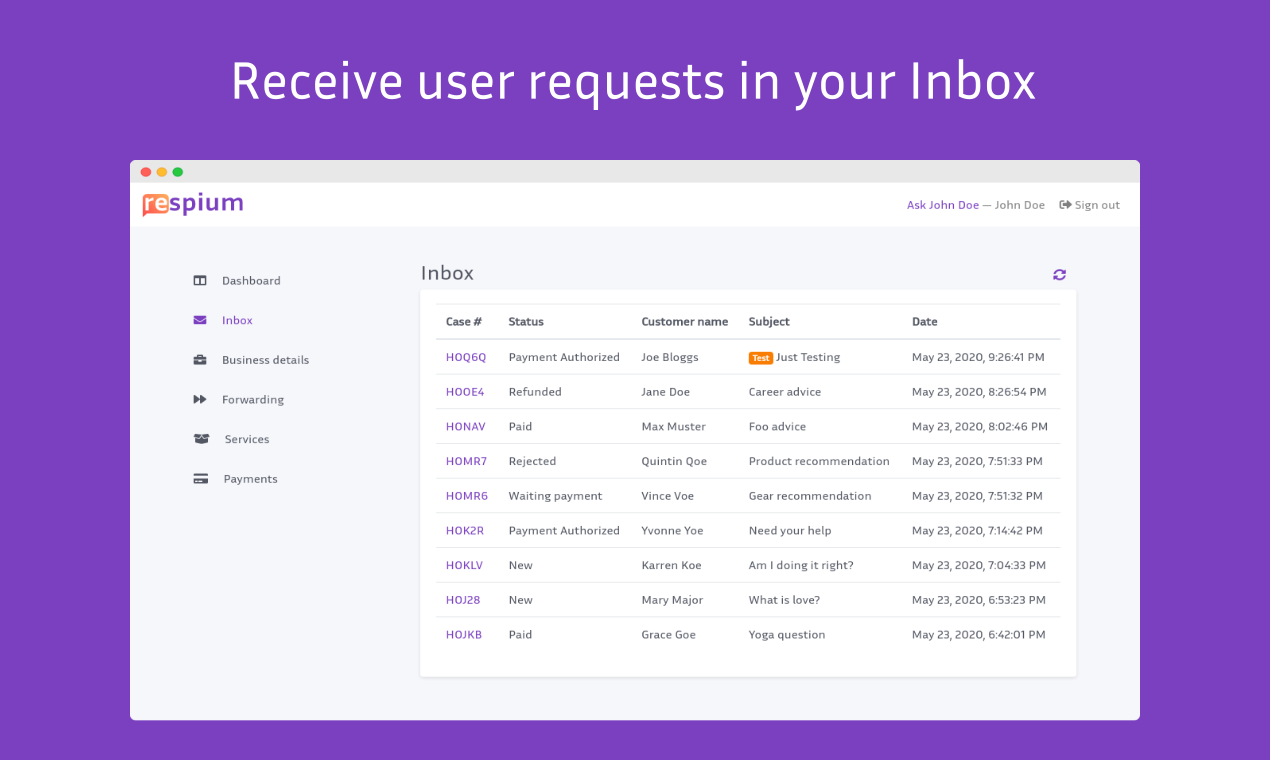
Task: Click the date May 23, 2020, 6:42:01 PM
Action: point(979,635)
